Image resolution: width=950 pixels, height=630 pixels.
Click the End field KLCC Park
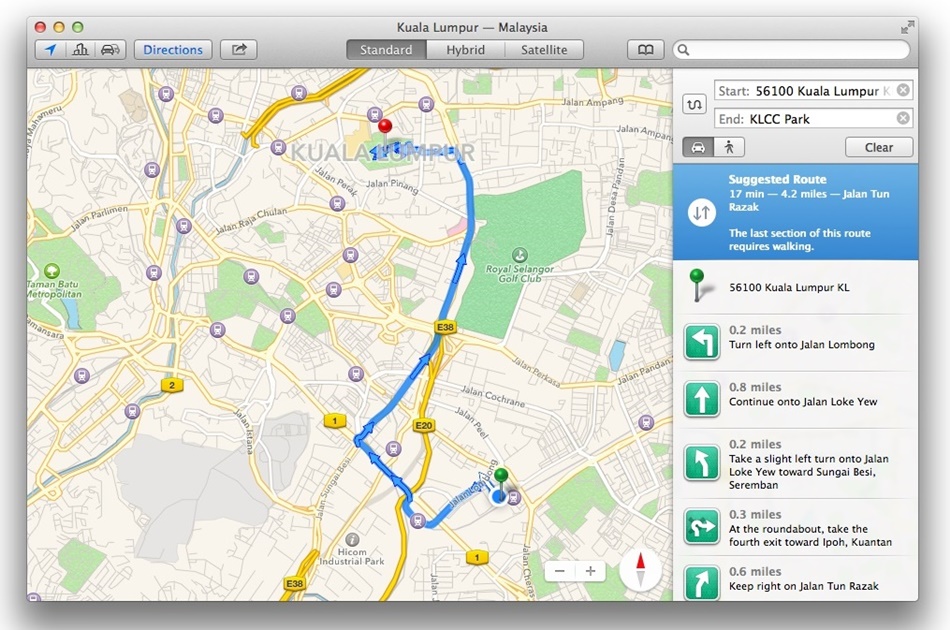[814, 118]
